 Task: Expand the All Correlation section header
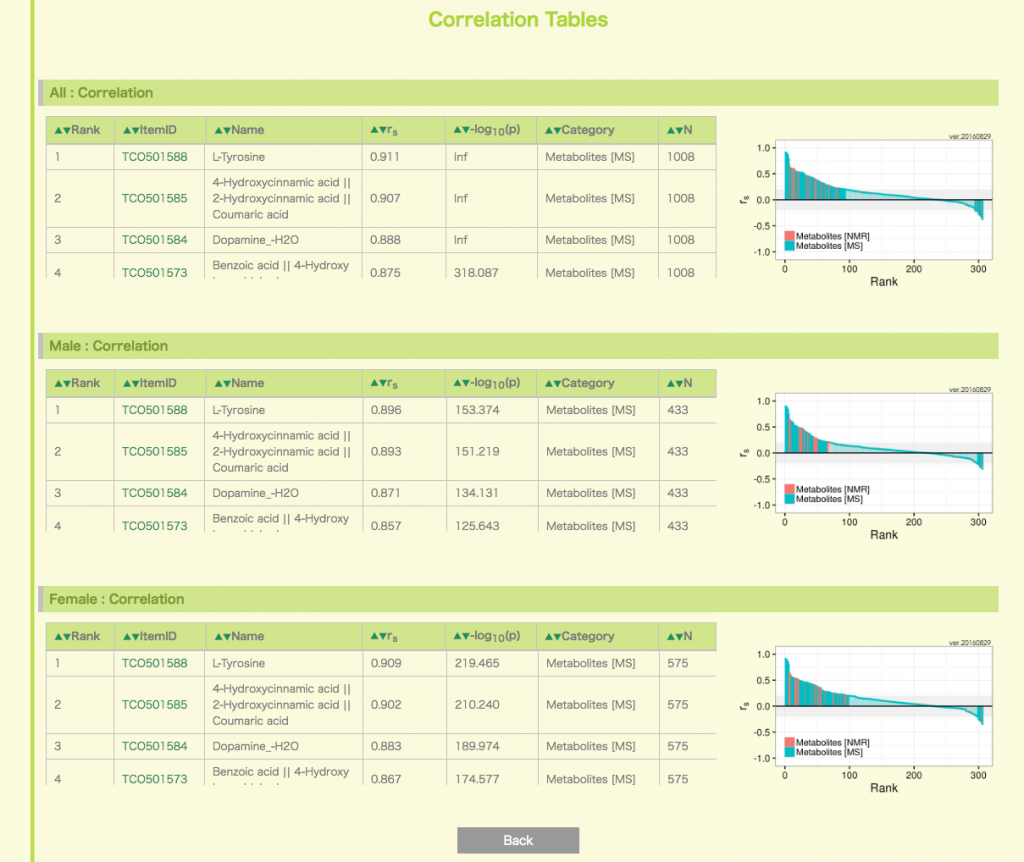[101, 92]
